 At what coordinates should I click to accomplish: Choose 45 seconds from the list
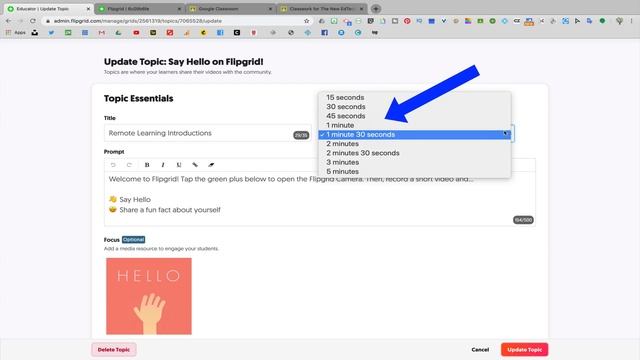tap(414, 116)
